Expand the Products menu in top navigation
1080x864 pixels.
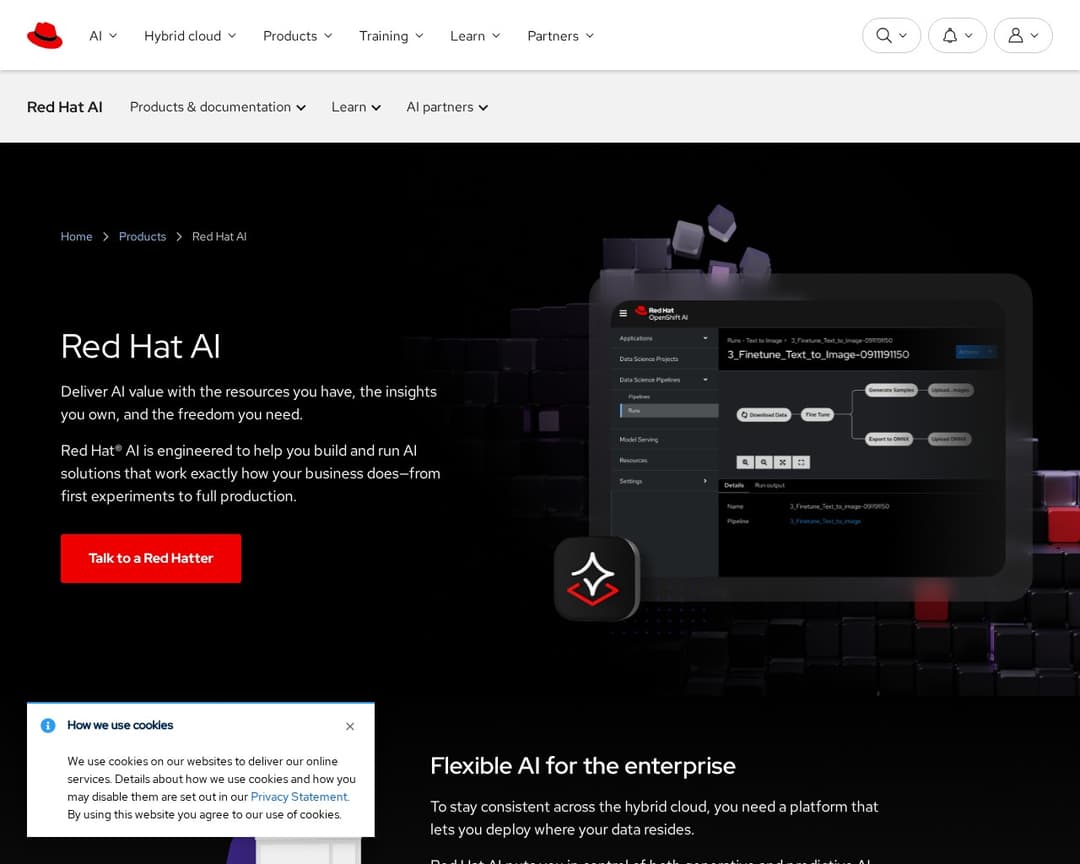tap(298, 36)
